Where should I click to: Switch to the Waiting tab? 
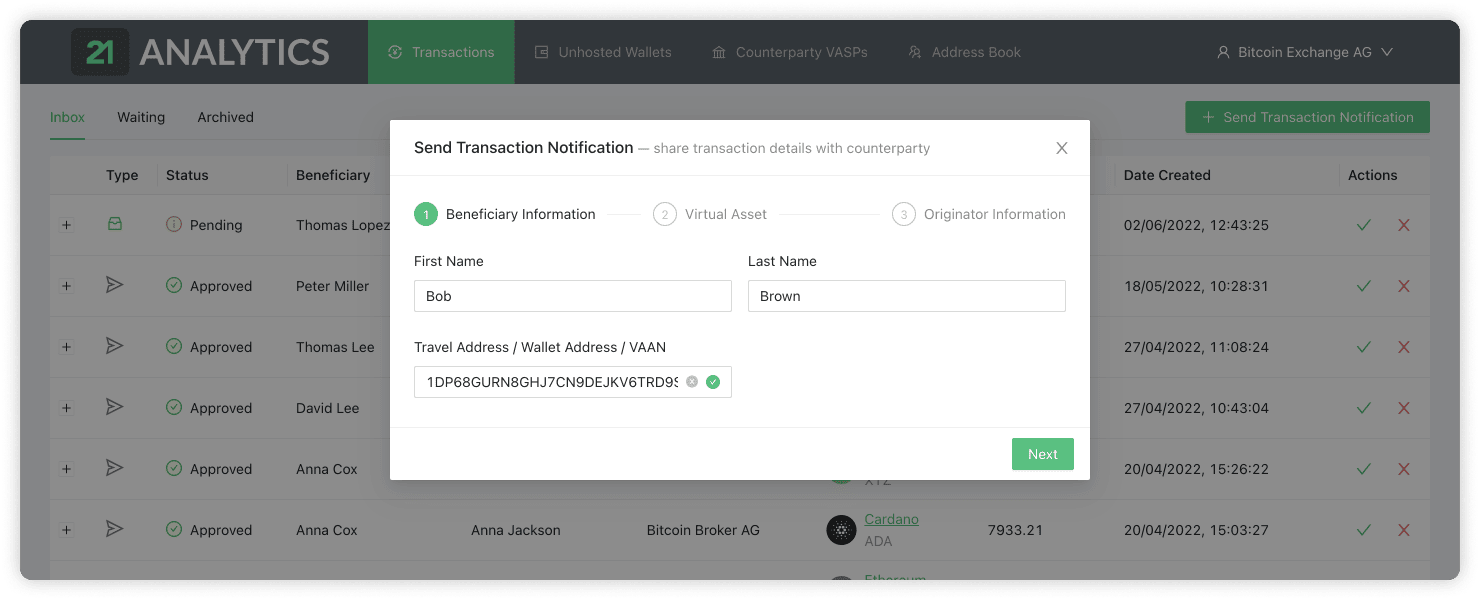click(141, 117)
